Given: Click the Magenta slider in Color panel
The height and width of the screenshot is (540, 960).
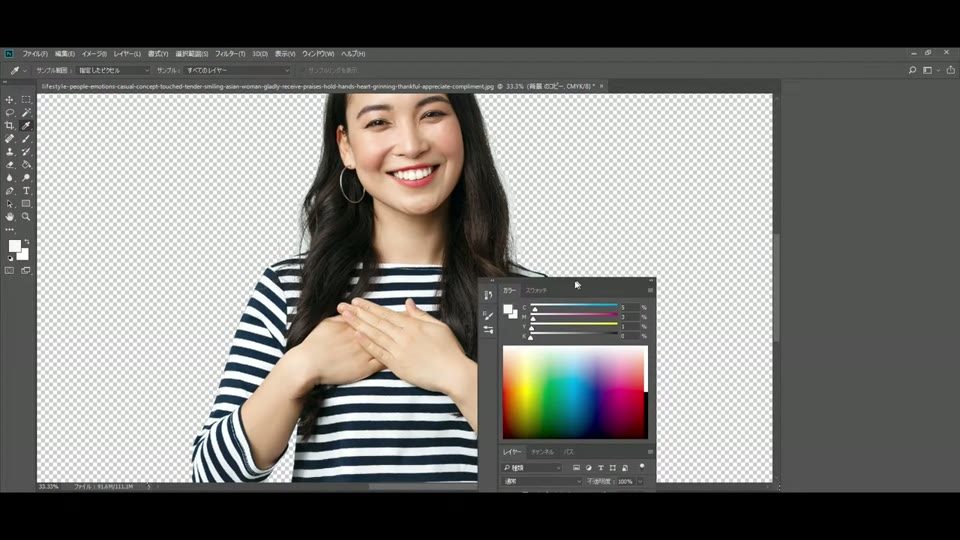Looking at the screenshot, I should [574, 316].
